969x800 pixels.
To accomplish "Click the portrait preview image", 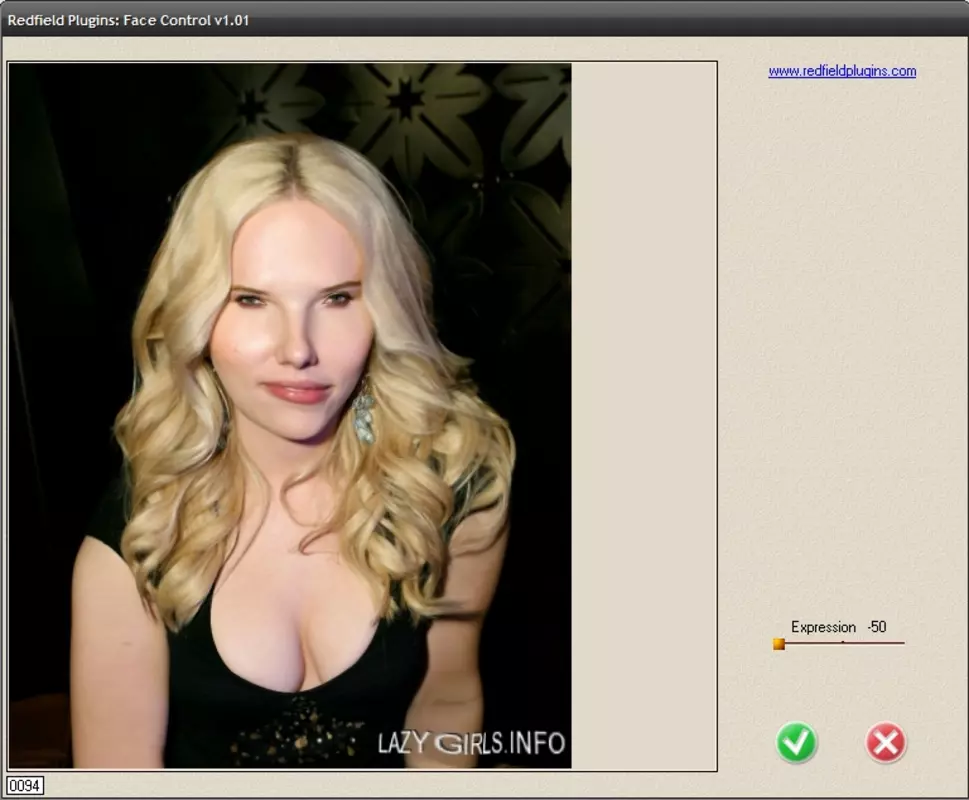I will coord(290,415).
